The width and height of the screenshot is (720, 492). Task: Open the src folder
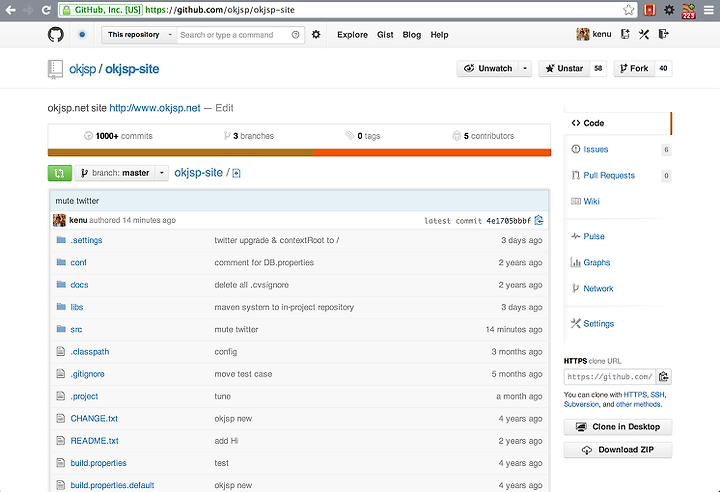click(76, 329)
